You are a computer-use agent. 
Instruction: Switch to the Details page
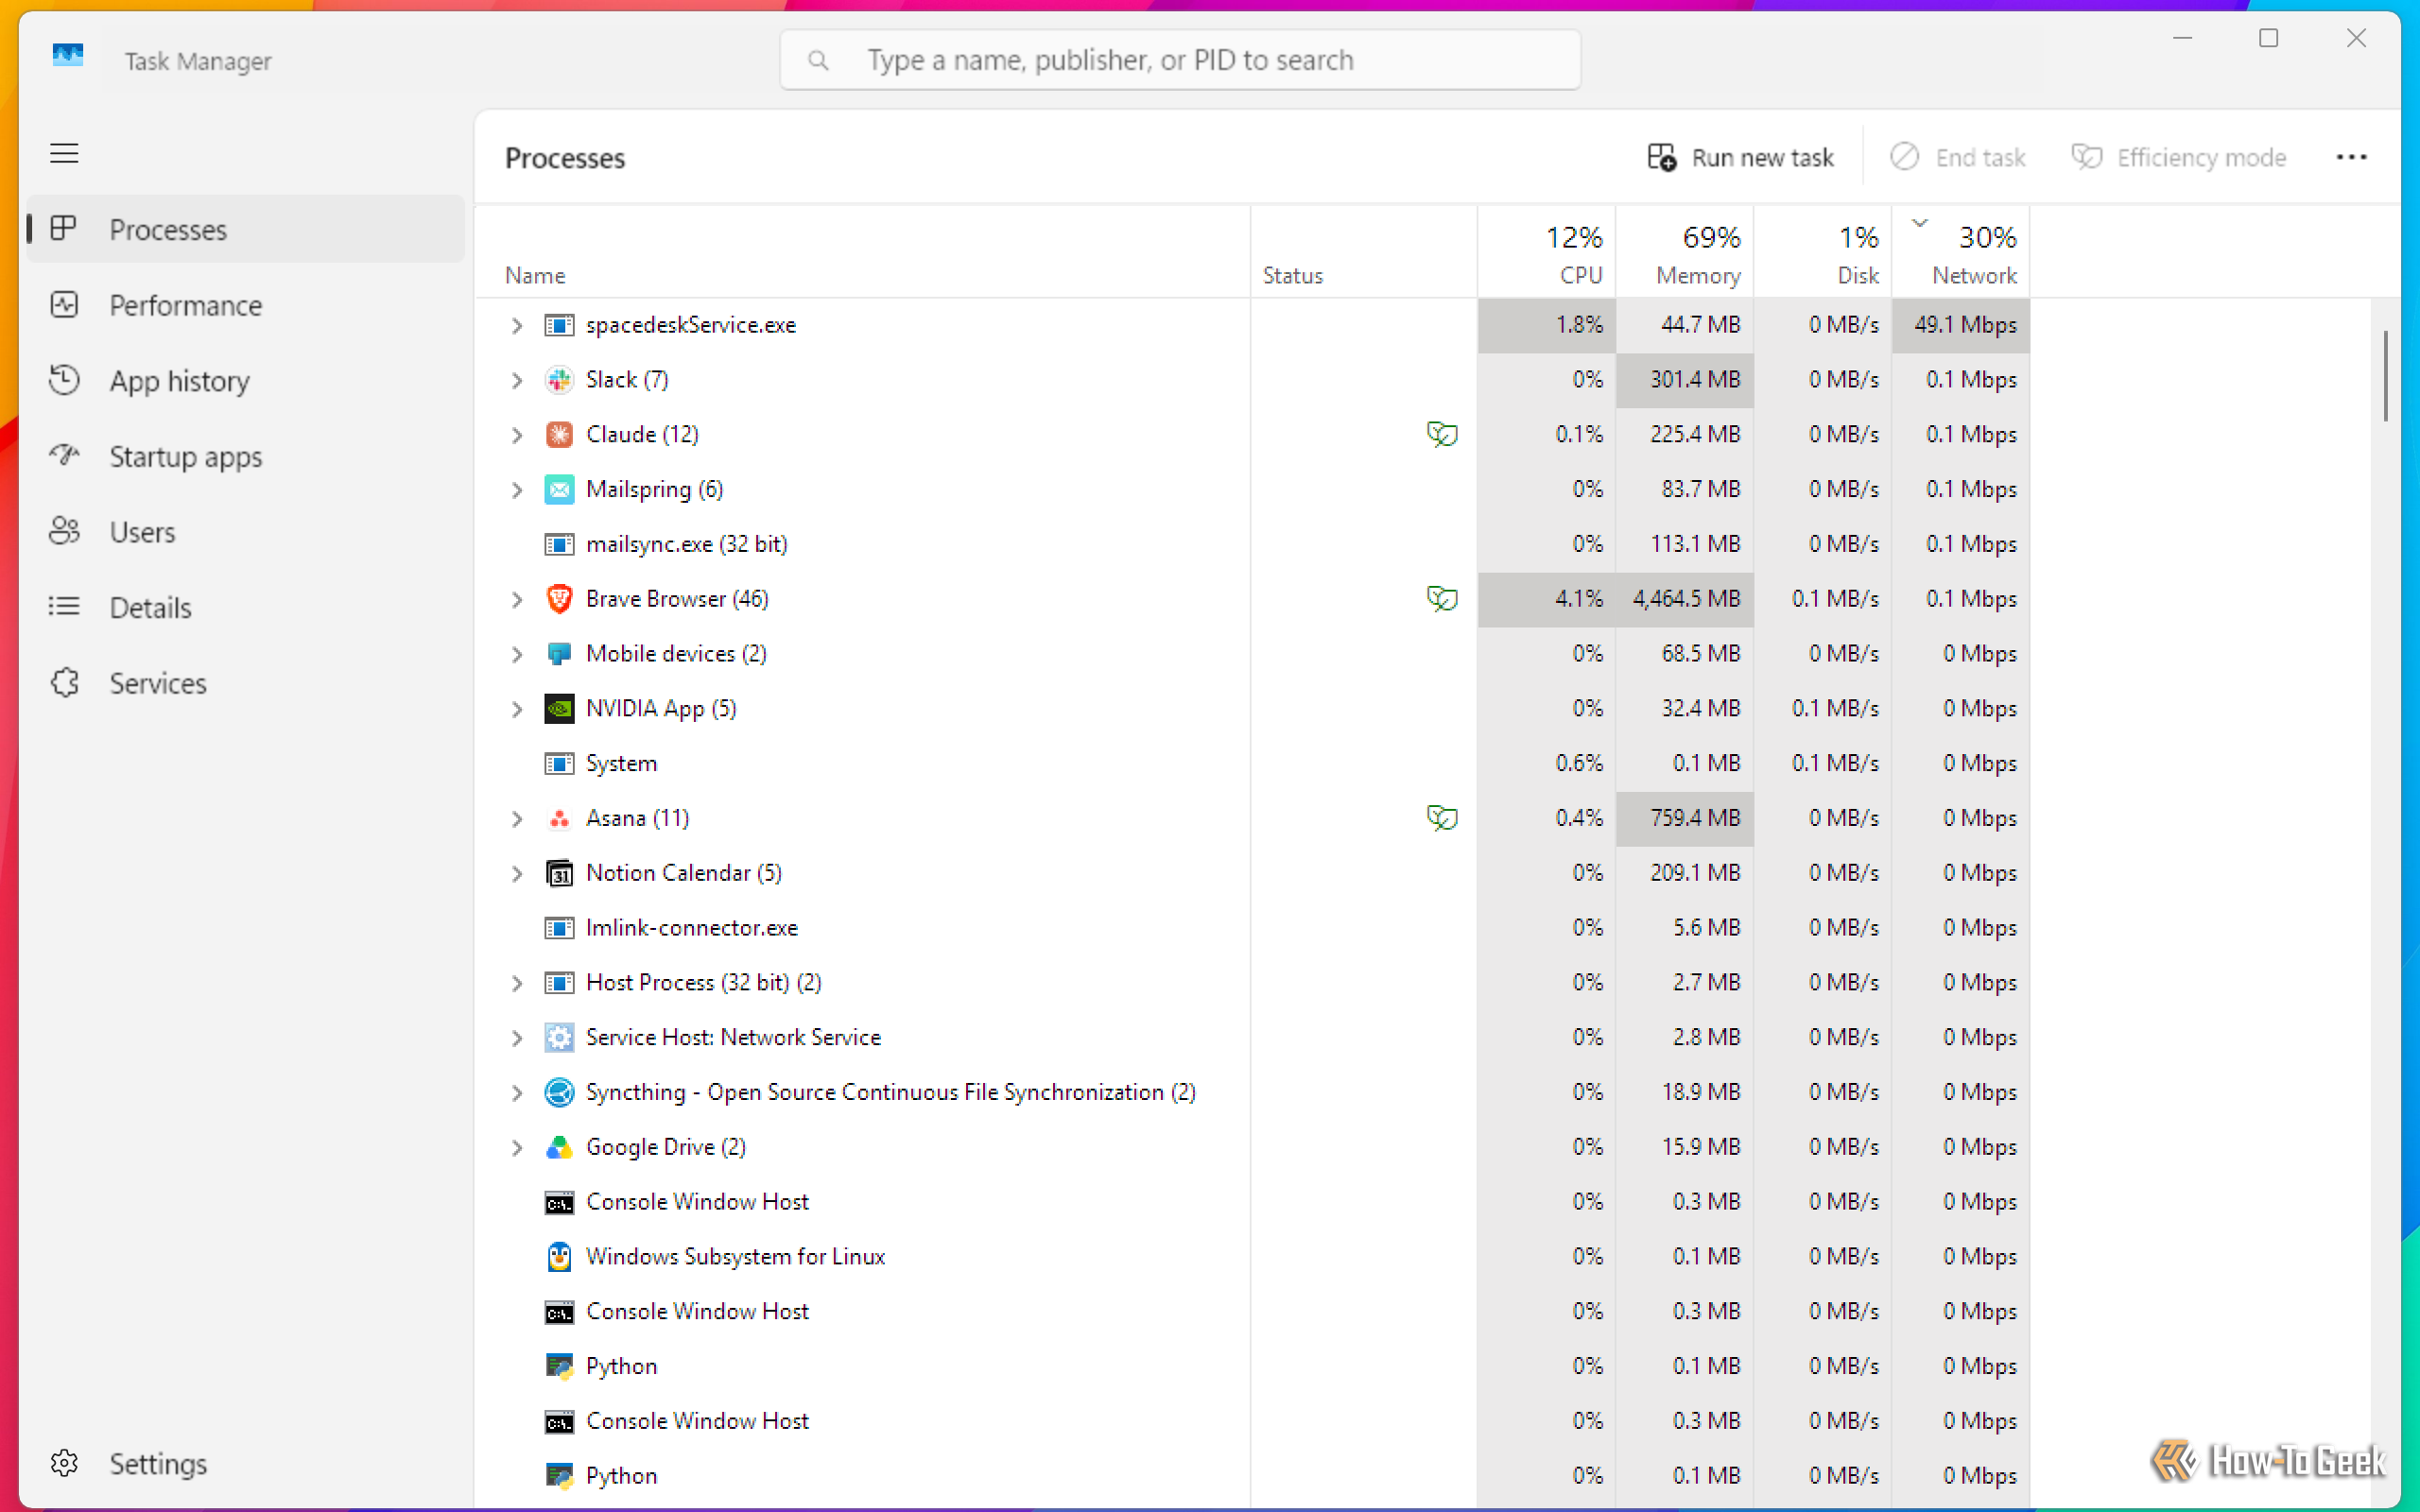pyautogui.click(x=246, y=608)
